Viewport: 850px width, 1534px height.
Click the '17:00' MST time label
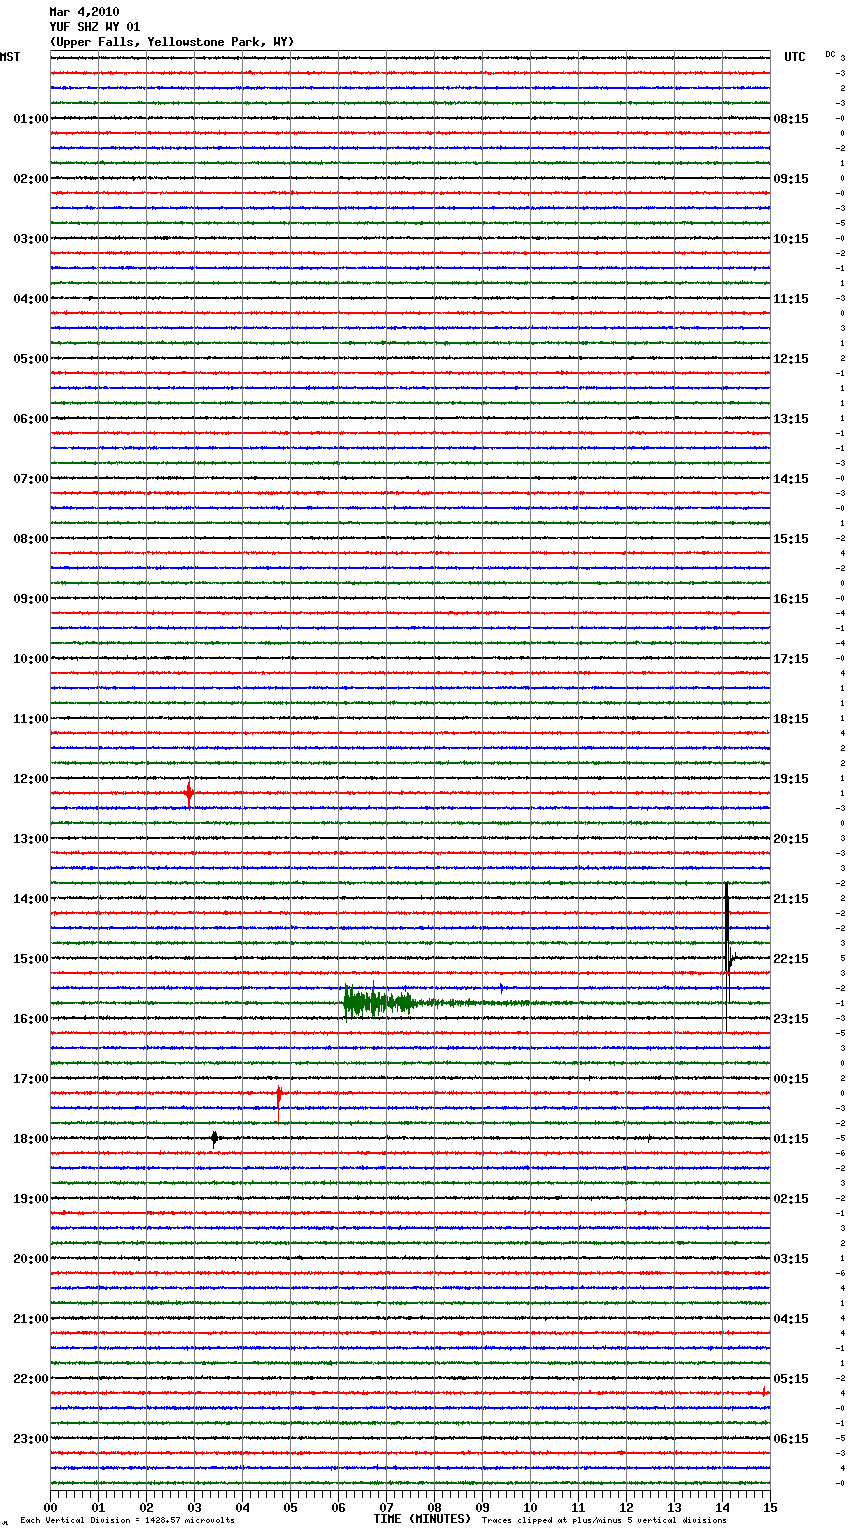(x=31, y=1079)
